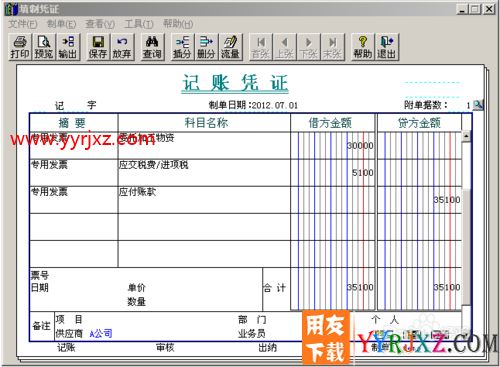Save the voucher with 保存 icon
The height and width of the screenshot is (367, 500).
[98, 47]
